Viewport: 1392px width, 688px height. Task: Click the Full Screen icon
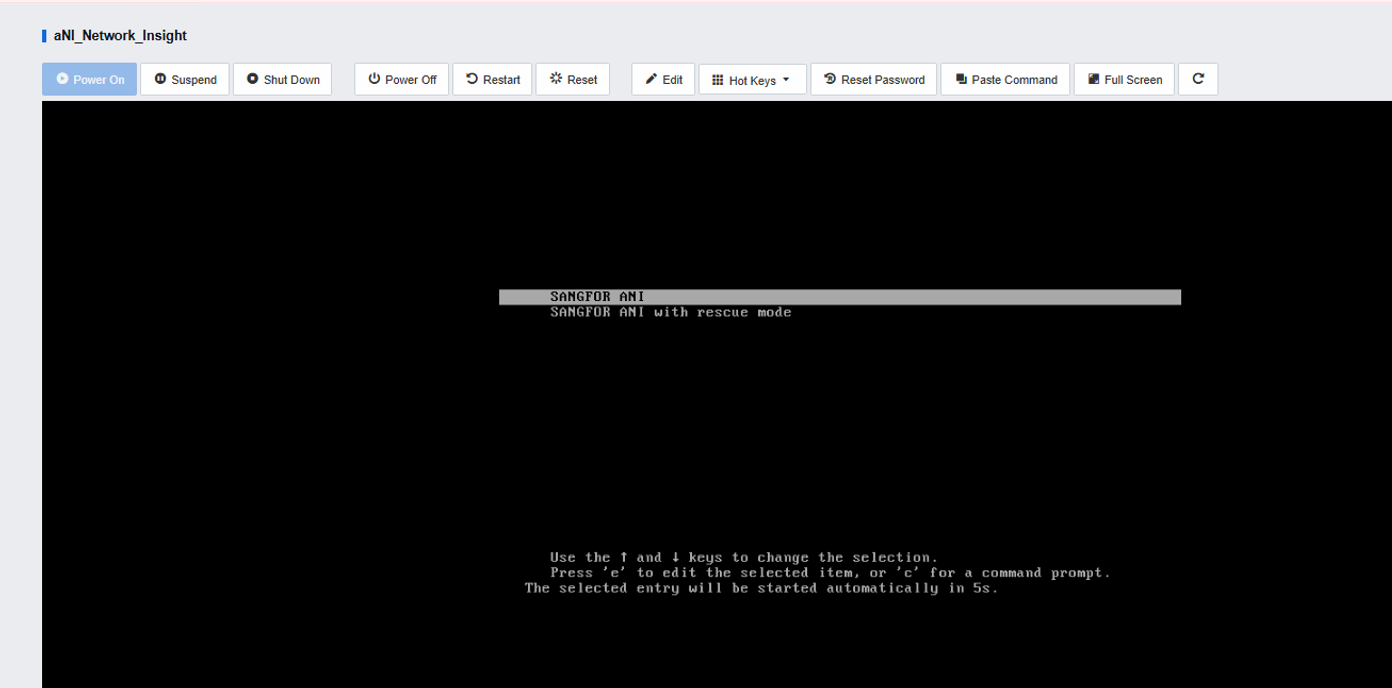(x=1094, y=79)
